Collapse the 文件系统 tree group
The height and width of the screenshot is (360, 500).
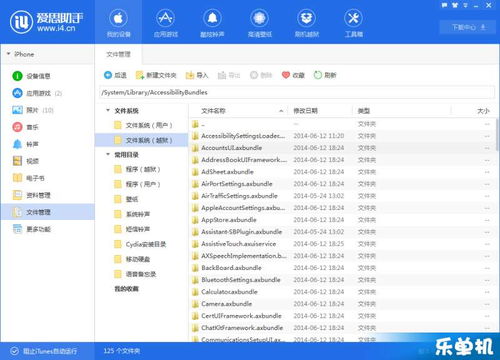[x=108, y=110]
